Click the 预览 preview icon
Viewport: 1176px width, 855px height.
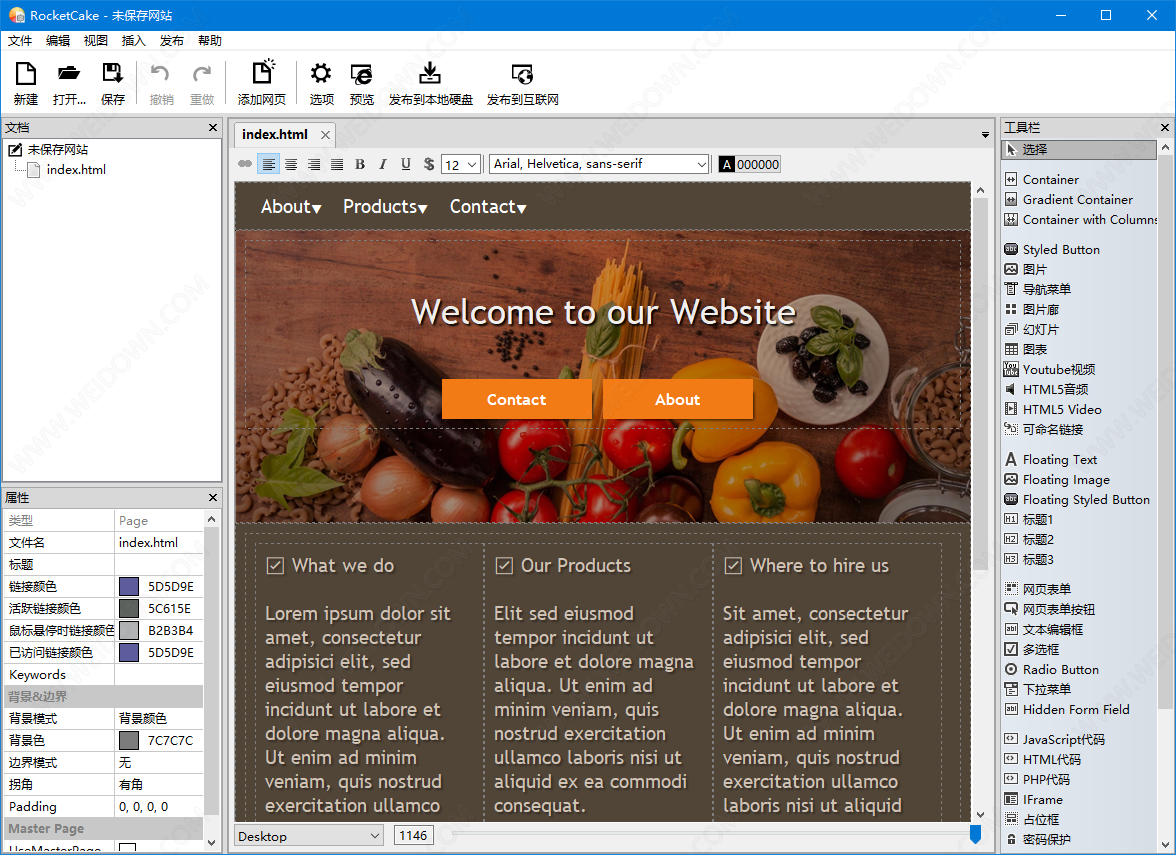(362, 74)
